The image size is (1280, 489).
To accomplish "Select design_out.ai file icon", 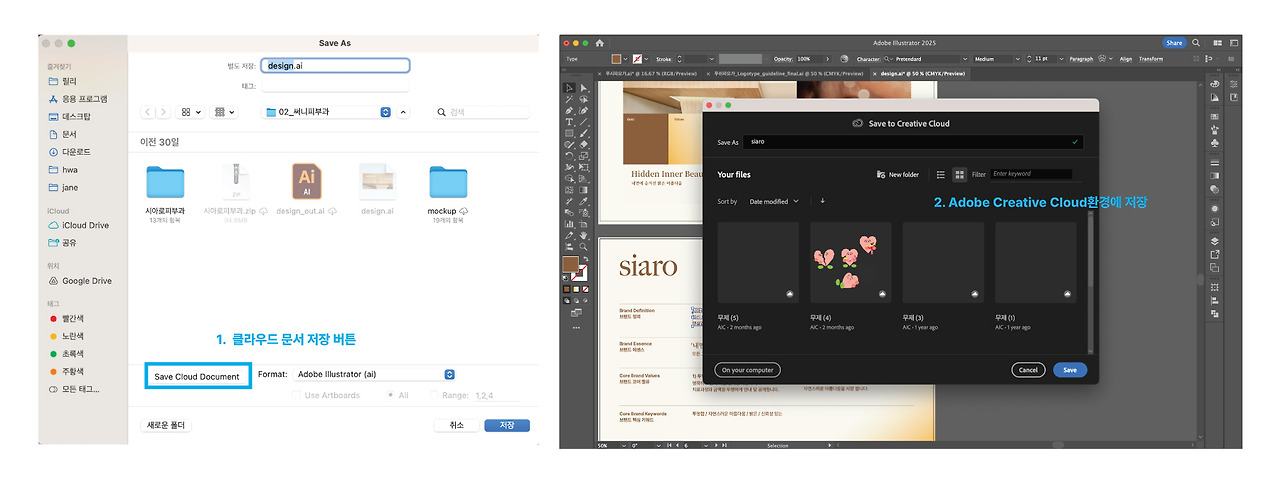I will [306, 182].
